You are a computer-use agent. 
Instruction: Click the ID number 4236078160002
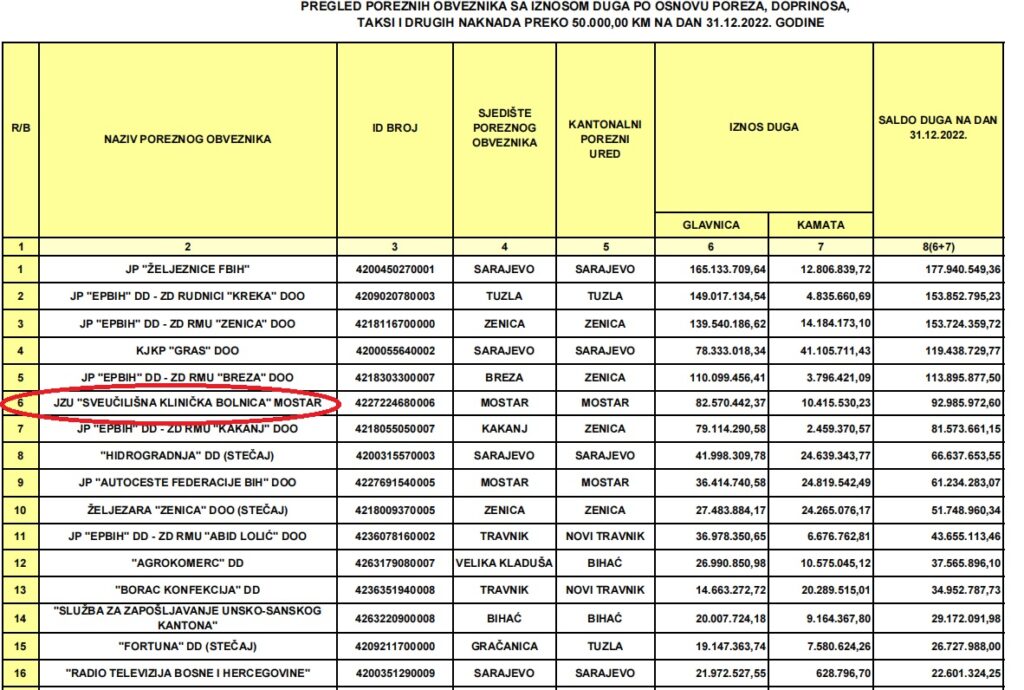pyautogui.click(x=394, y=536)
